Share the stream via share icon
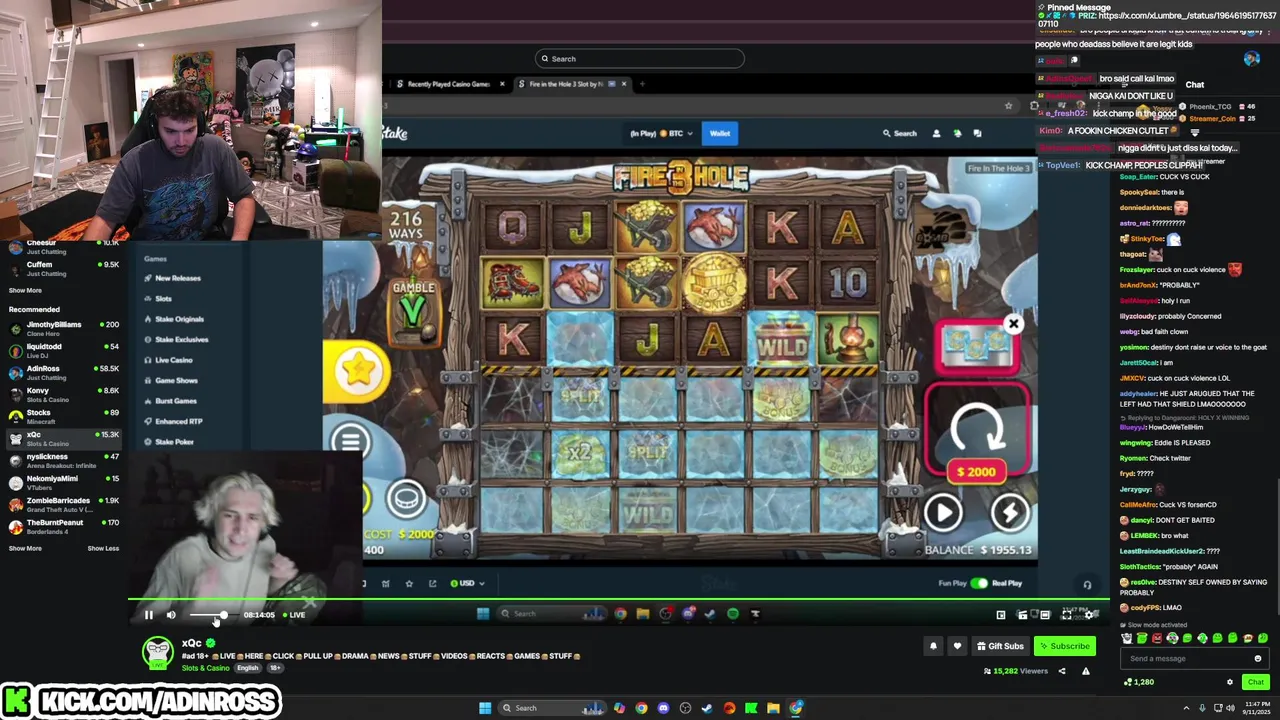The image size is (1280, 720). pos(1062,671)
